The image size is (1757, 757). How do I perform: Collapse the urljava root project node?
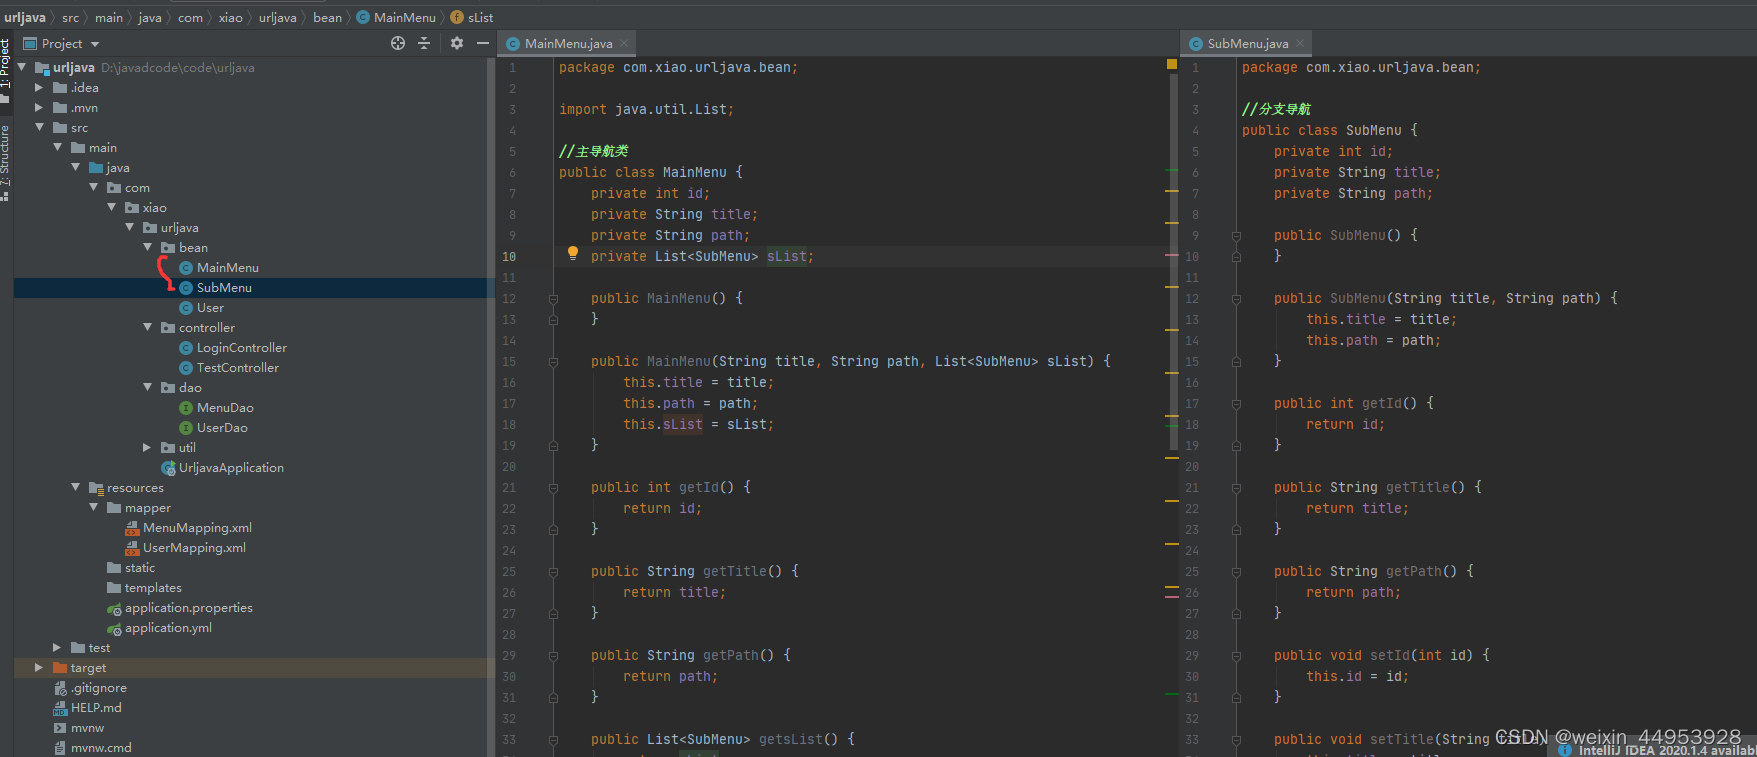click(x=22, y=67)
